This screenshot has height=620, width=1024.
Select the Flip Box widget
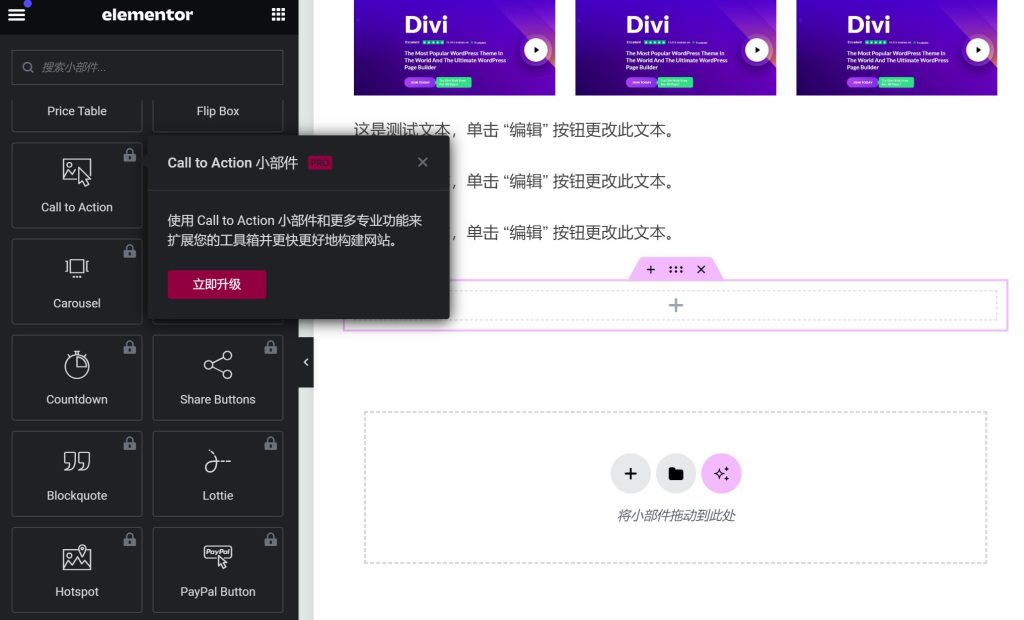click(217, 112)
